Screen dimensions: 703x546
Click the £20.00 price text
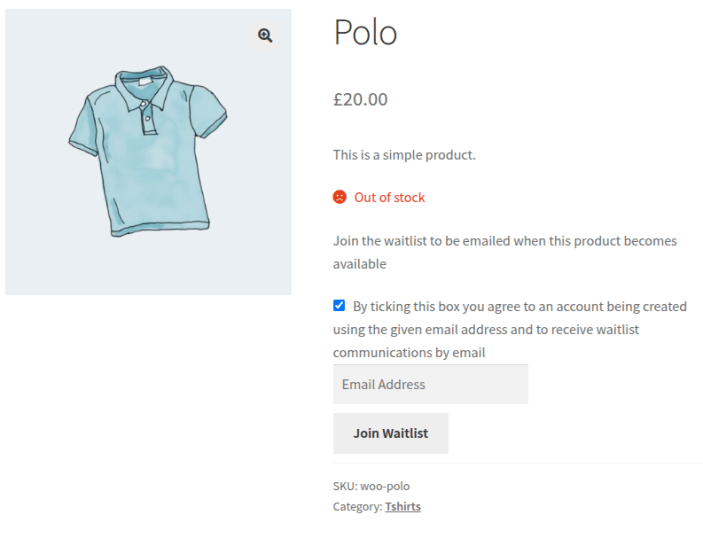pyautogui.click(x=360, y=100)
